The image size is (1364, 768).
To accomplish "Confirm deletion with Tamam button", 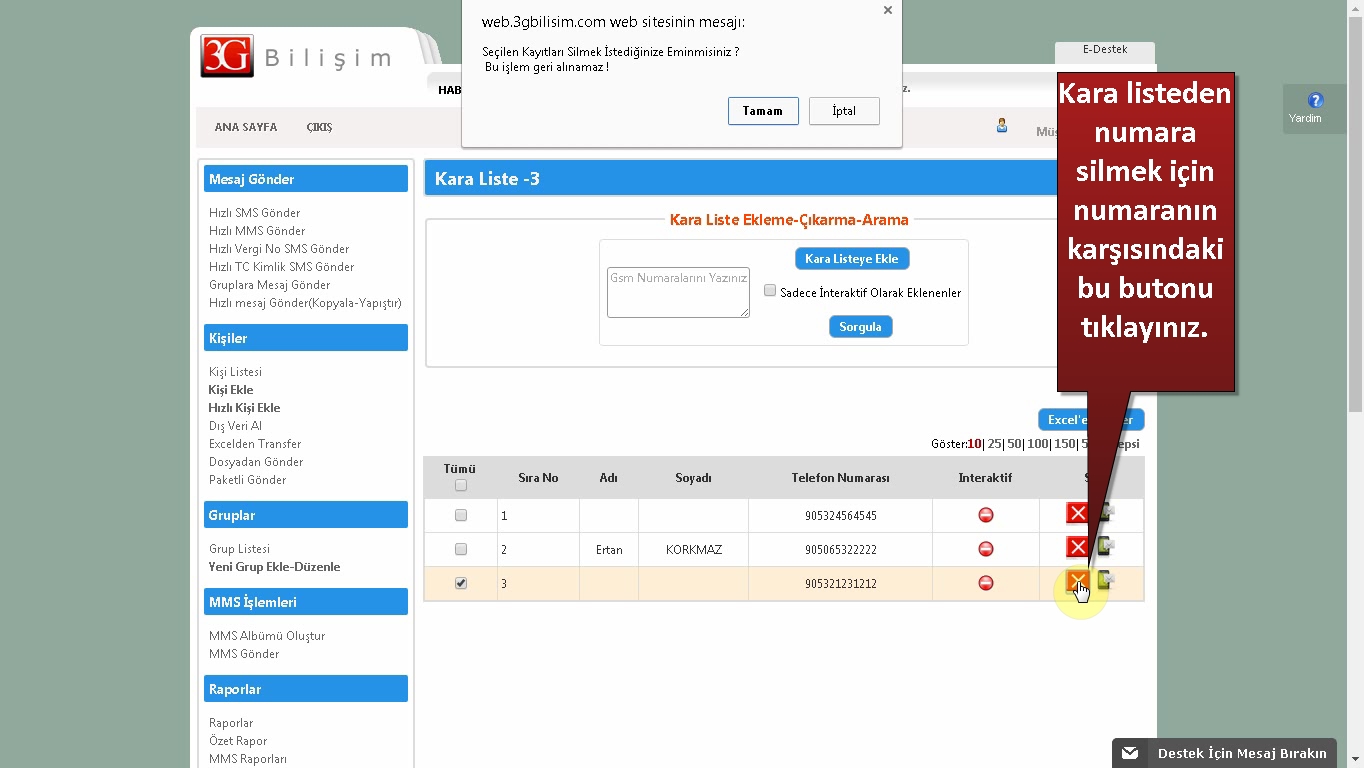I will coord(763,111).
